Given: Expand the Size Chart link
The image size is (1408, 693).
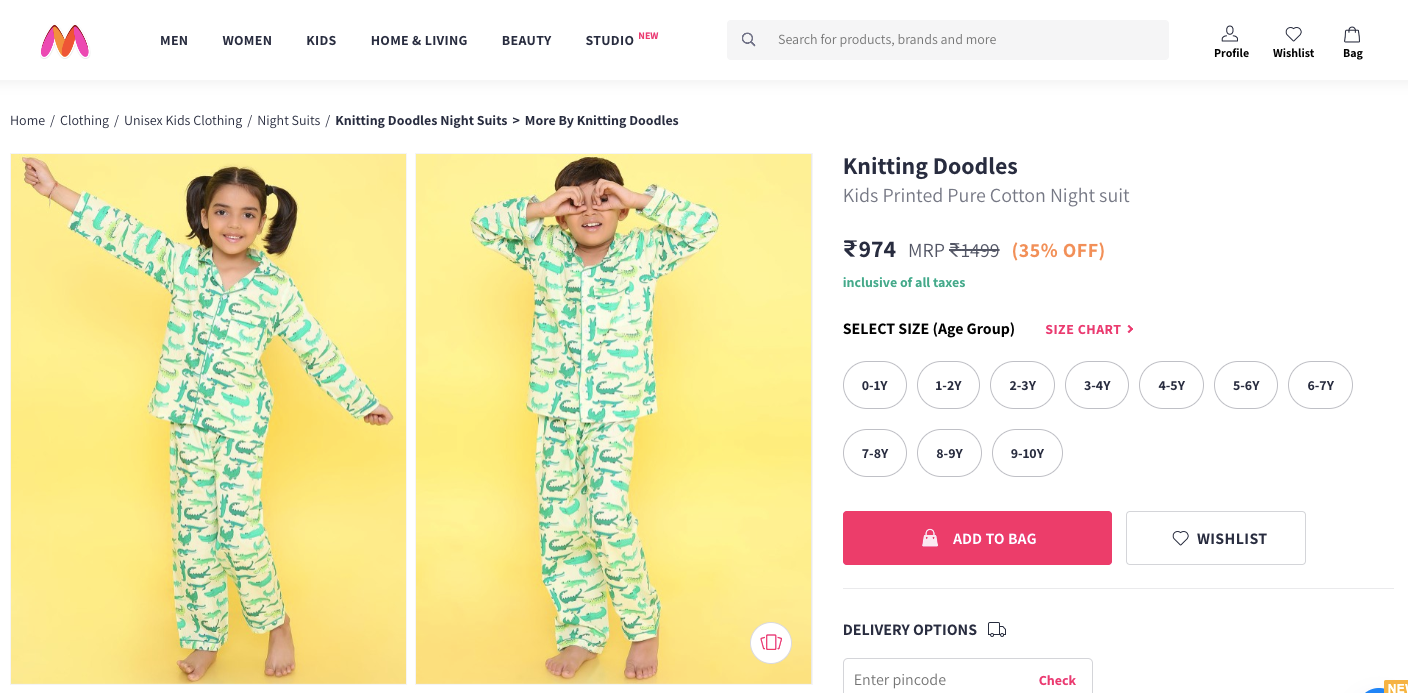Looking at the screenshot, I should click(x=1089, y=329).
